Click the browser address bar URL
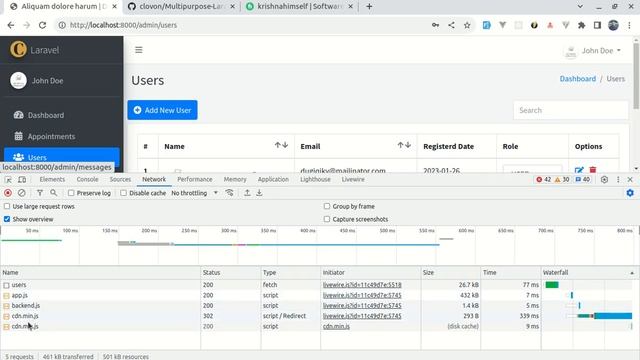Image resolution: width=640 pixels, height=360 pixels. (x=123, y=25)
